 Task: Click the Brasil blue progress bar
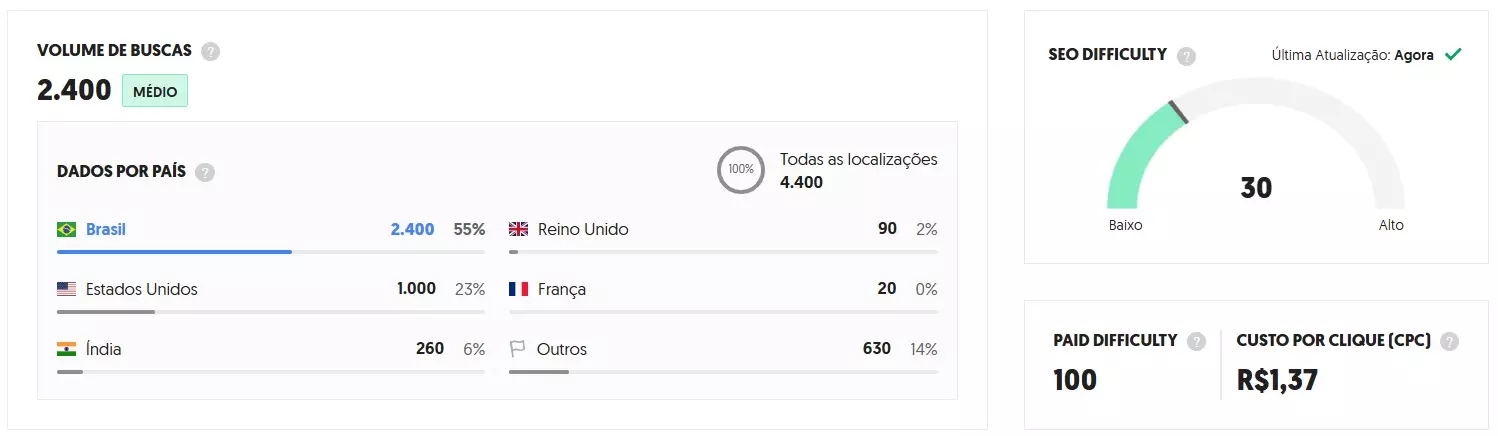click(174, 252)
